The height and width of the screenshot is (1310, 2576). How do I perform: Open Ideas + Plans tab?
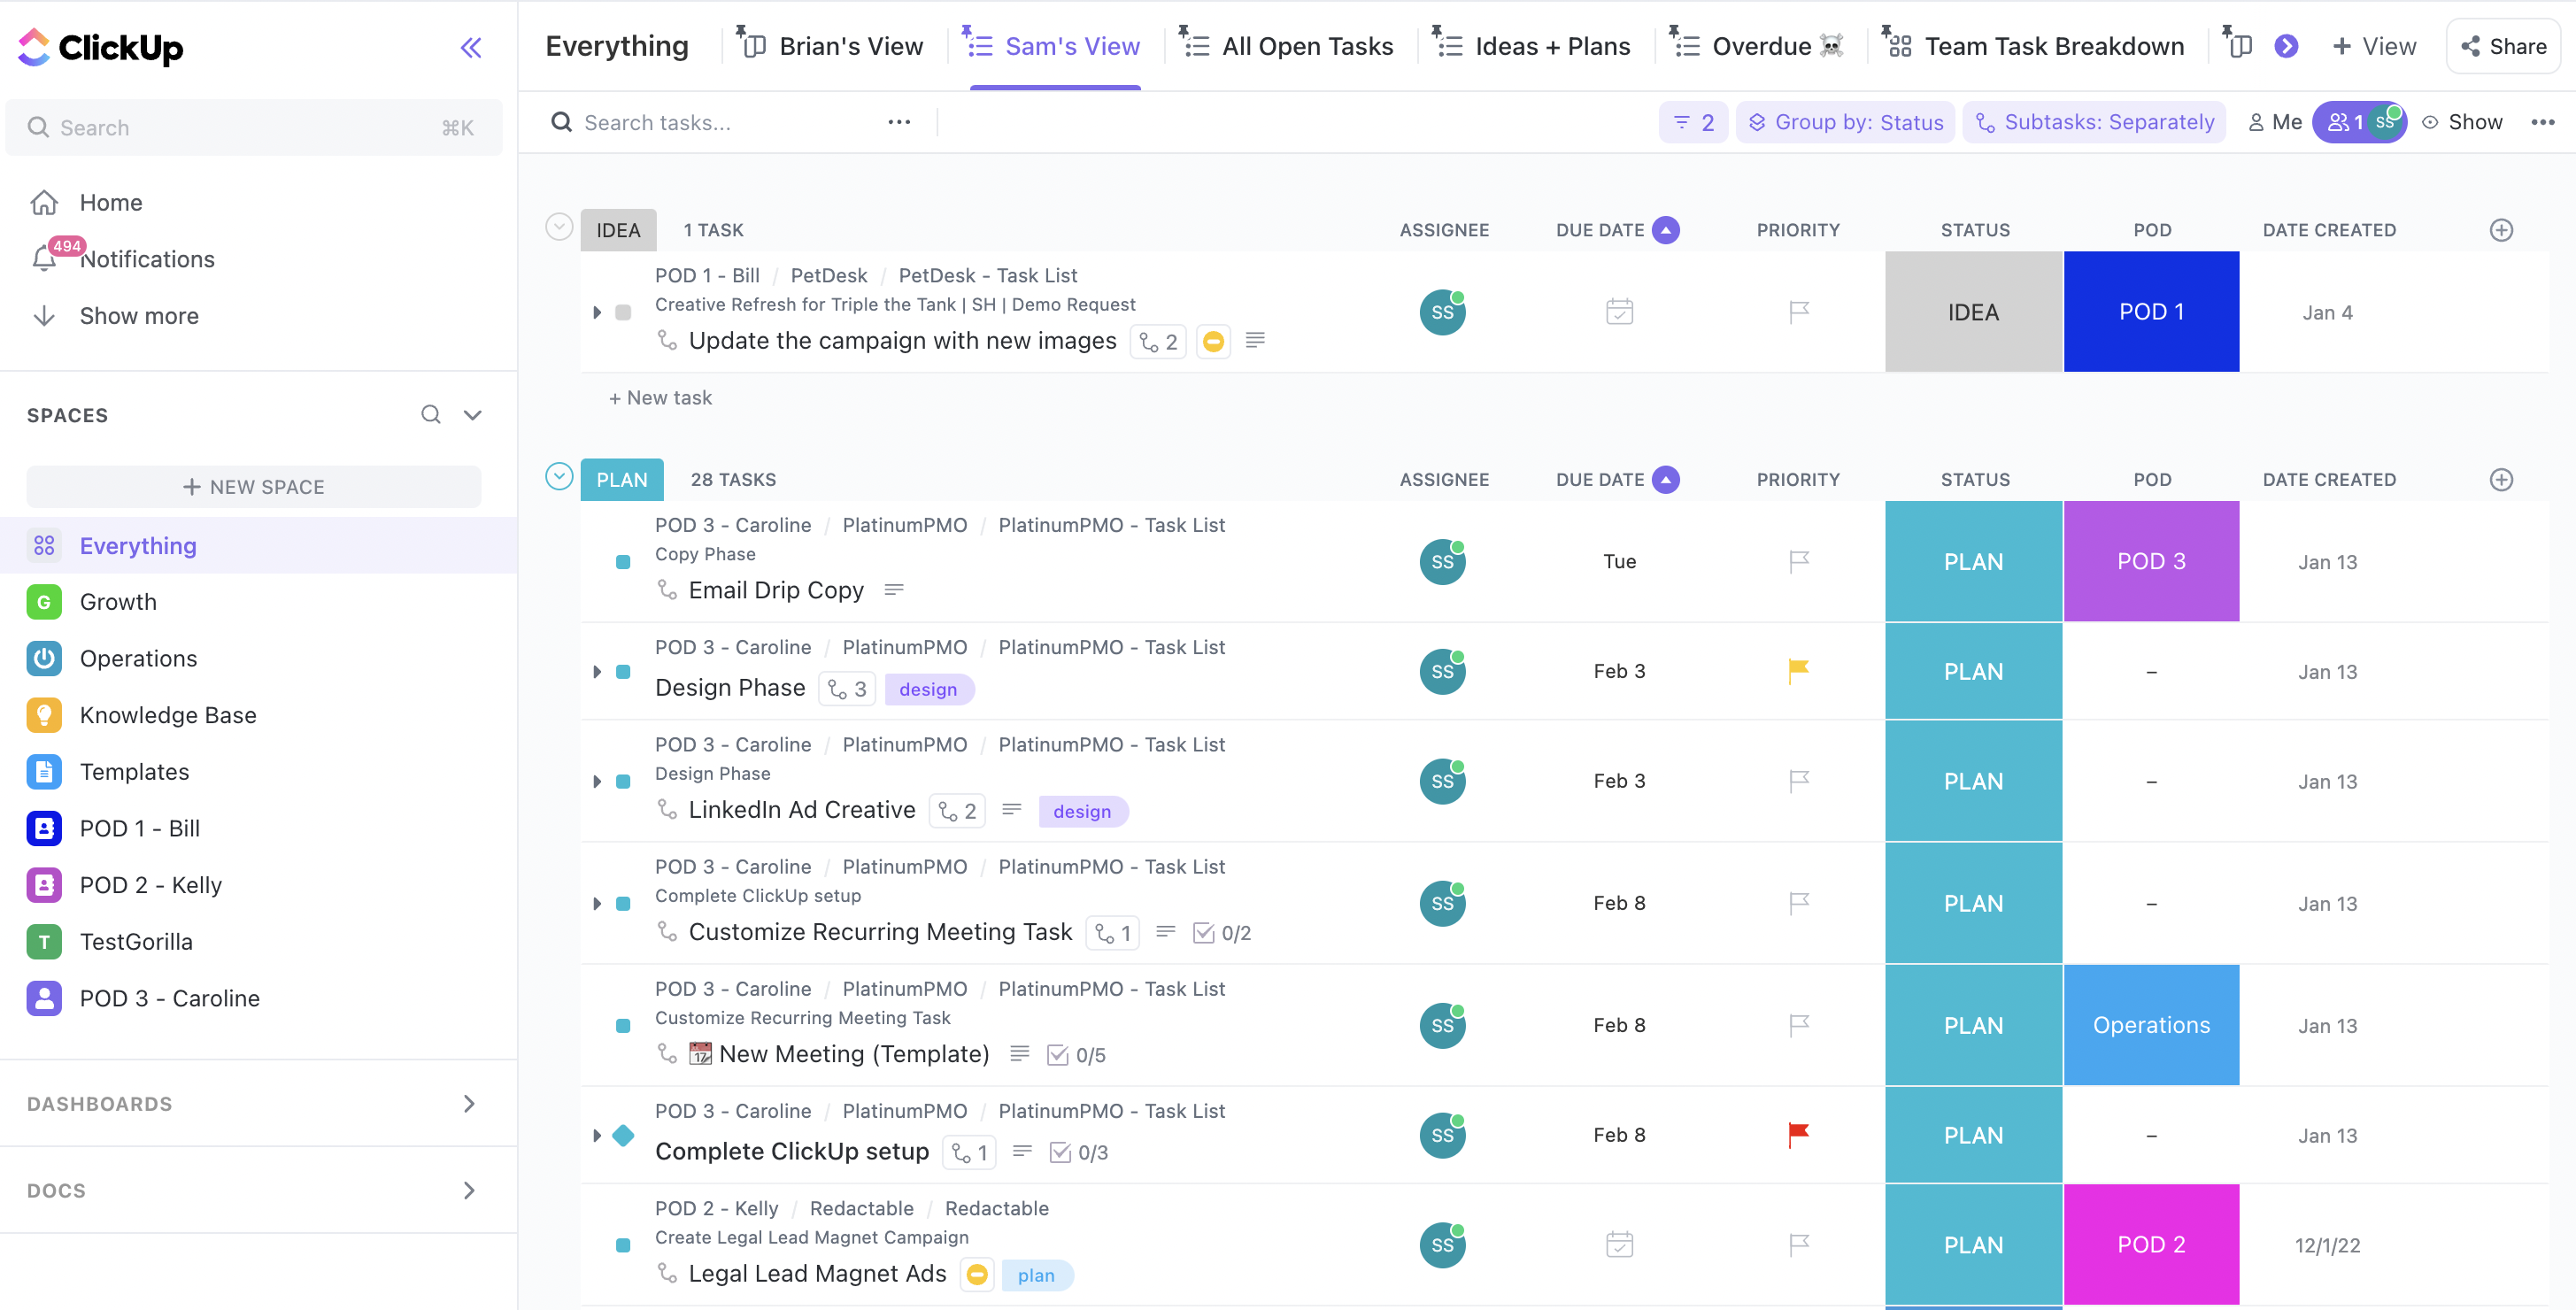point(1531,46)
